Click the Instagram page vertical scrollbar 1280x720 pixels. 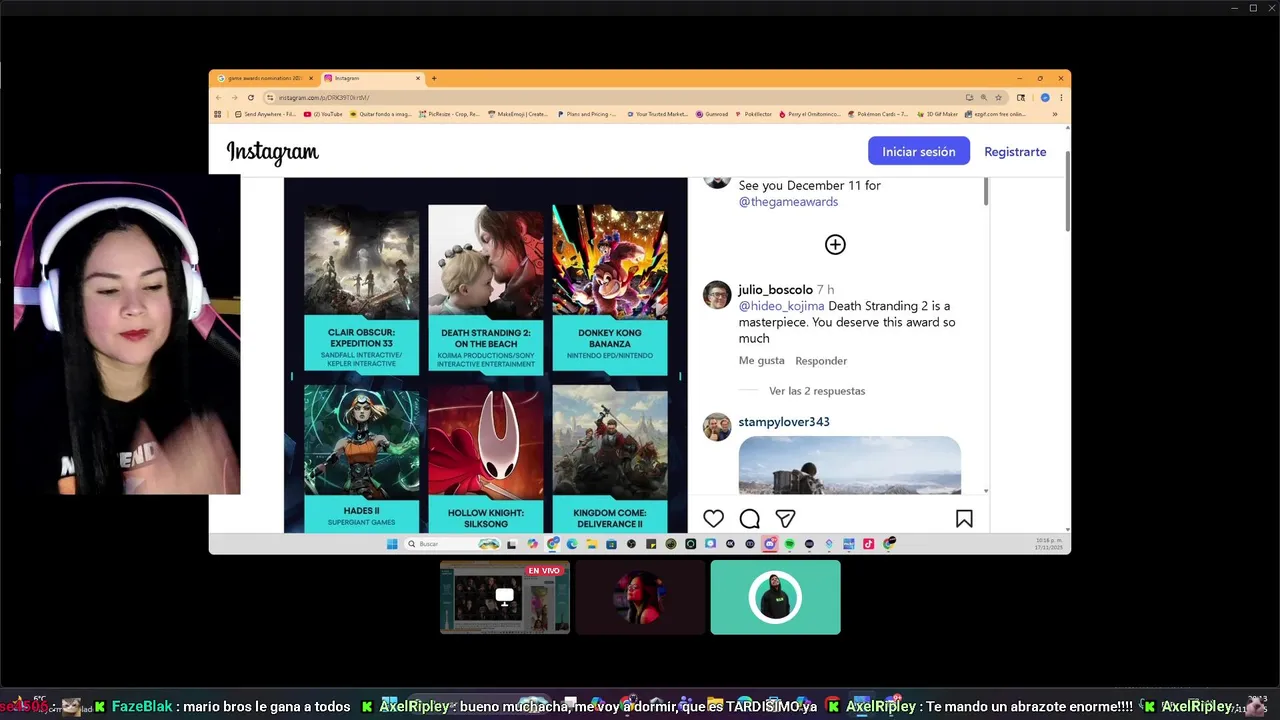[1067, 190]
